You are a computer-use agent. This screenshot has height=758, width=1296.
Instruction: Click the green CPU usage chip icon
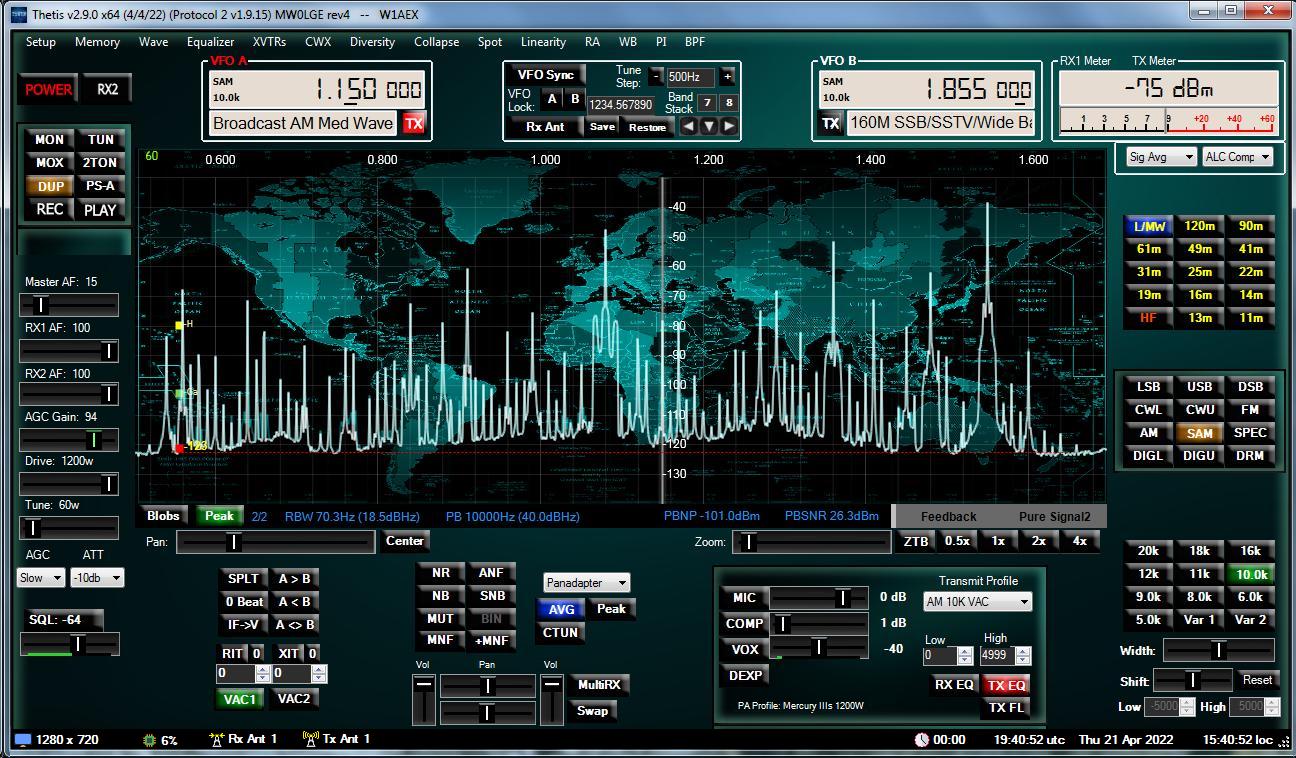[150, 740]
